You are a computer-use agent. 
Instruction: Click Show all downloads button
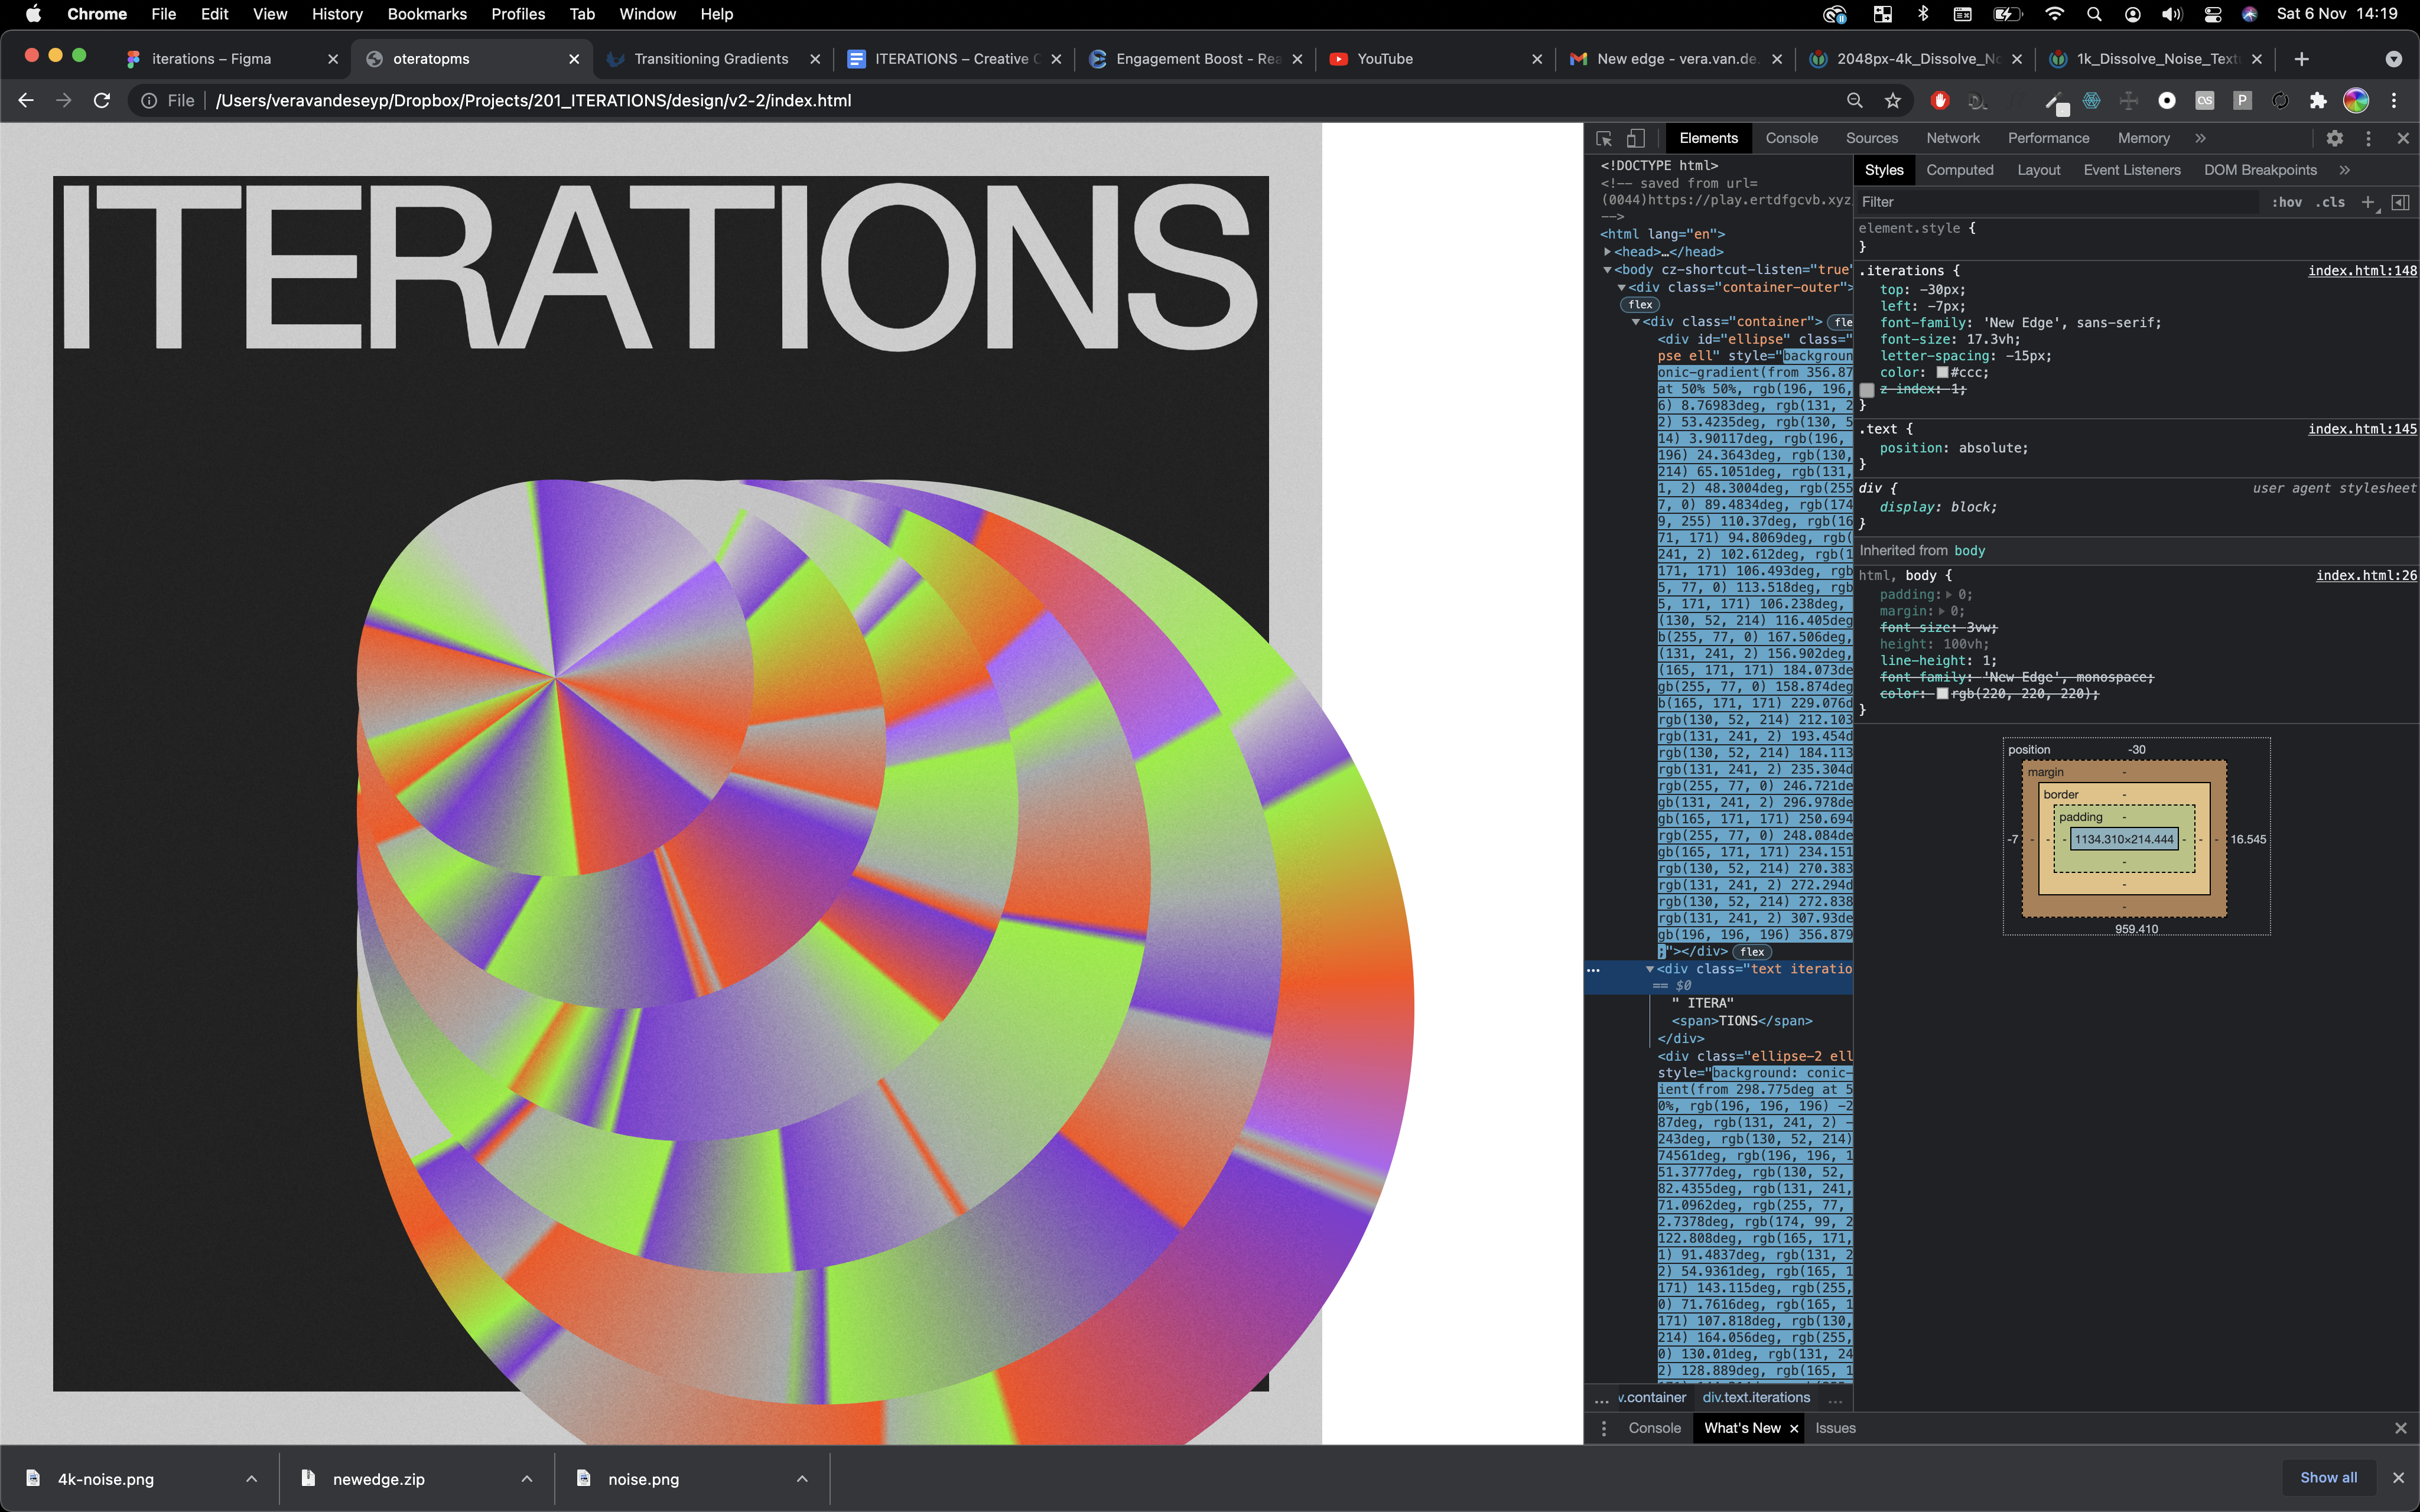tap(2328, 1477)
